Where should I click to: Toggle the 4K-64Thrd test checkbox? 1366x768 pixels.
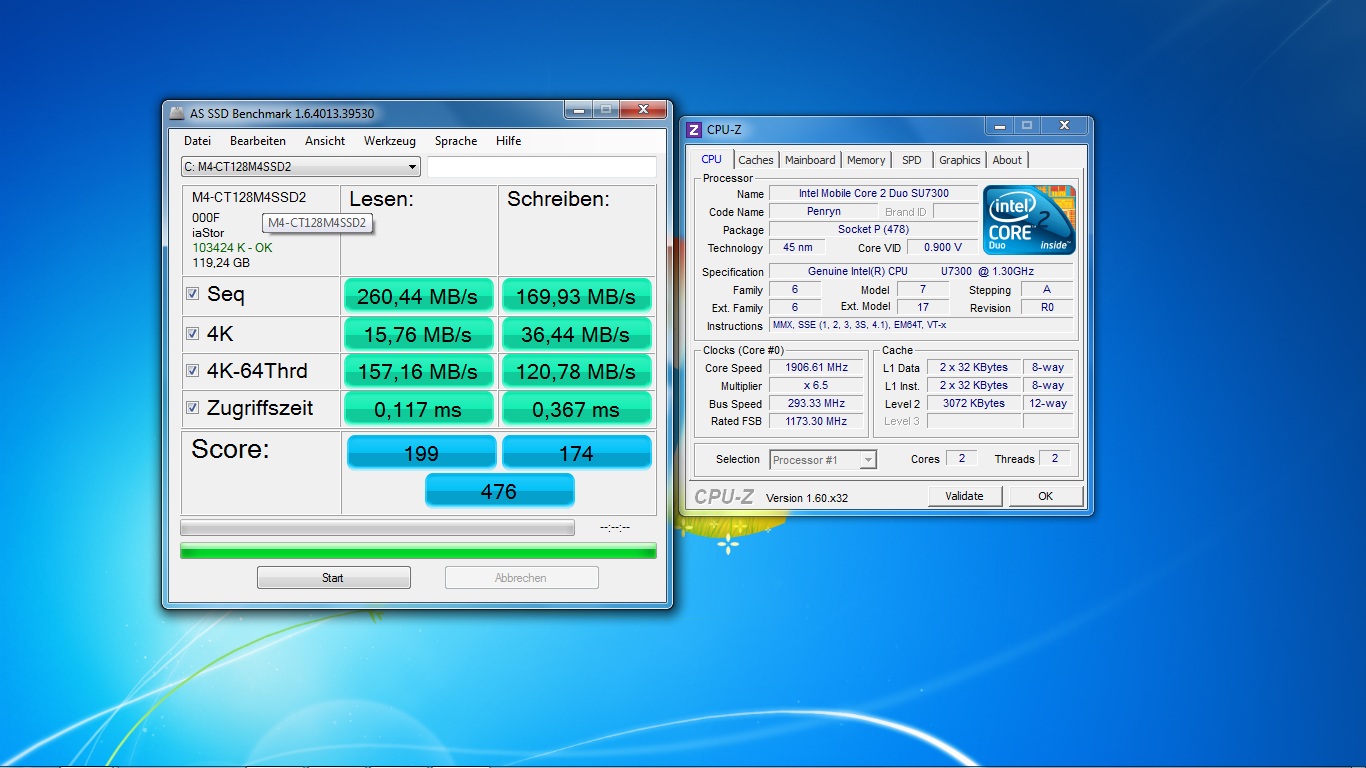pos(193,370)
